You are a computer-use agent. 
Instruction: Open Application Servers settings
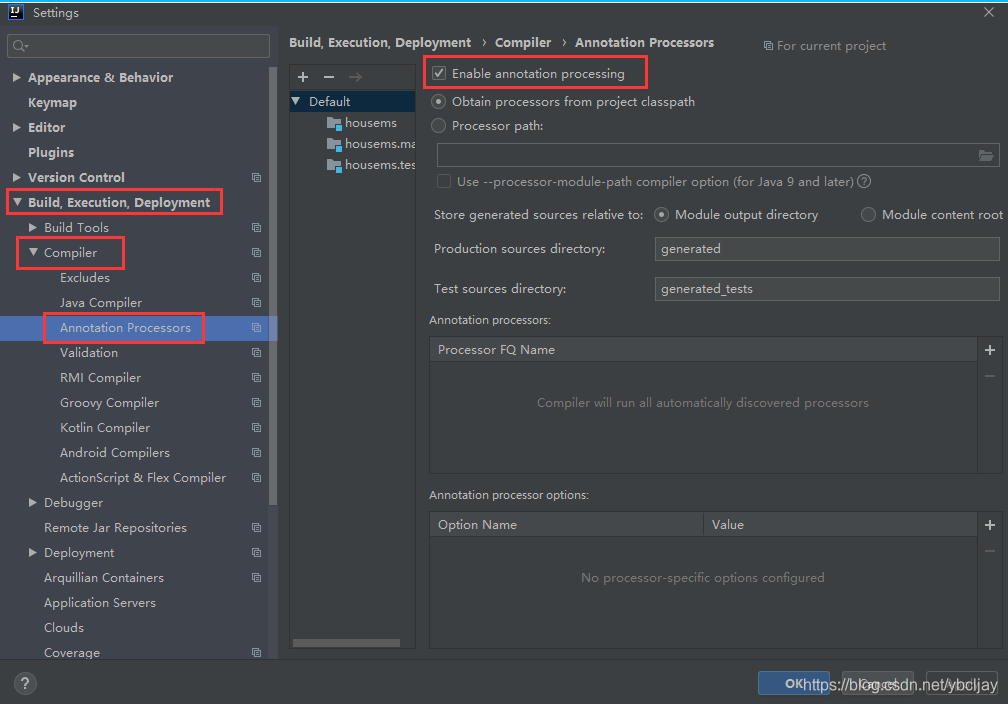tap(100, 603)
